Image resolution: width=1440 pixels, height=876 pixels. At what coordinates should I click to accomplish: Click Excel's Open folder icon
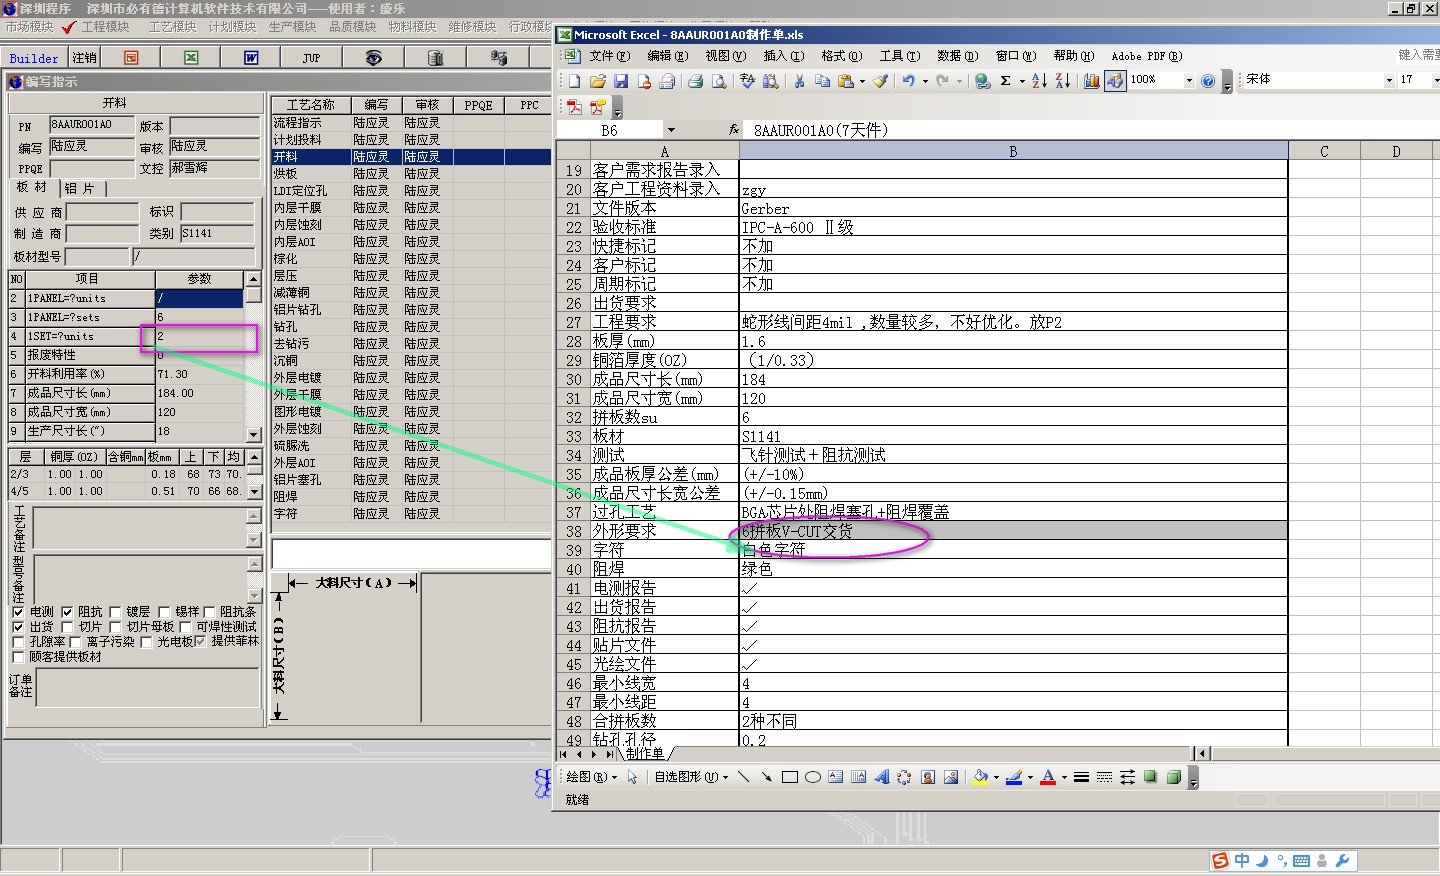[597, 81]
